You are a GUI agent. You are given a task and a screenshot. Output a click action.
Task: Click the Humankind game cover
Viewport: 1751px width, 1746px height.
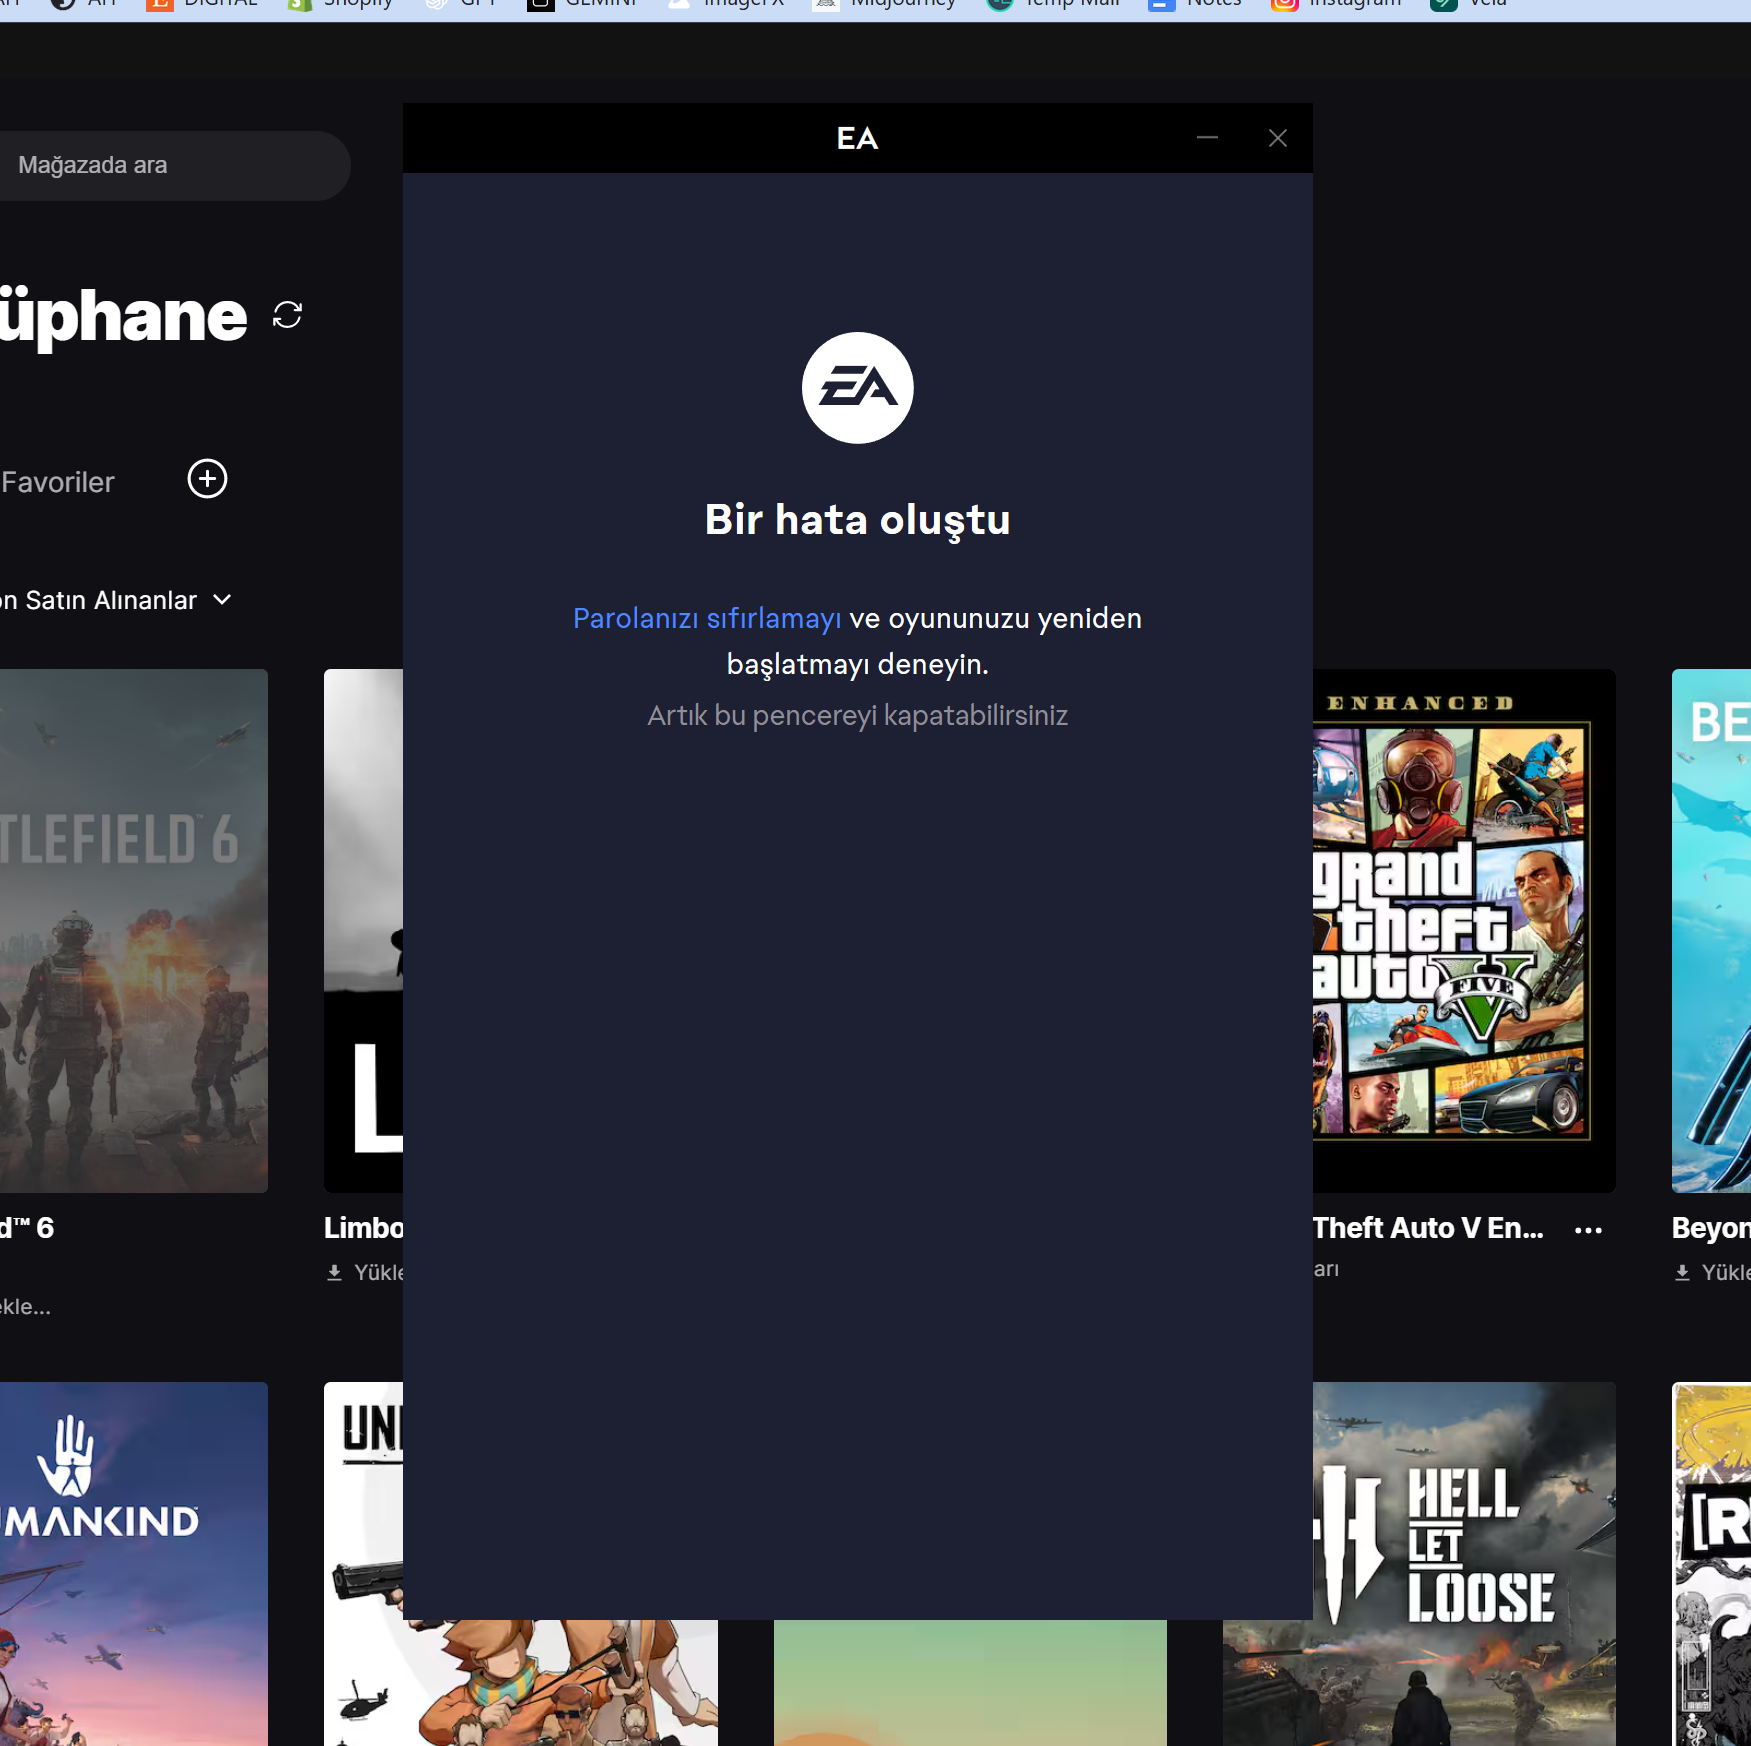point(133,1562)
